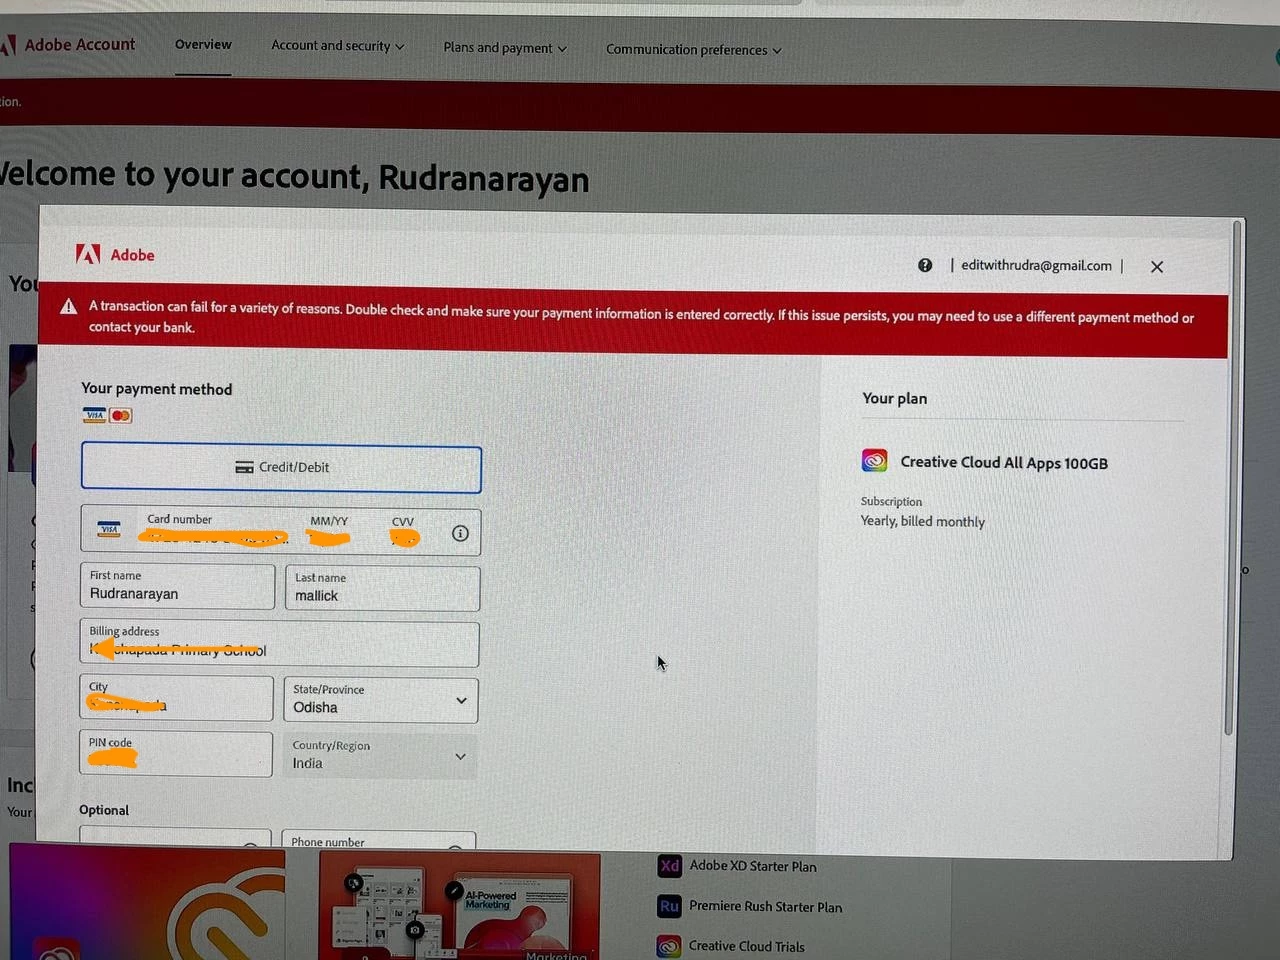Screen dimensions: 1280x960
Task: Click the City field
Action: [176, 698]
